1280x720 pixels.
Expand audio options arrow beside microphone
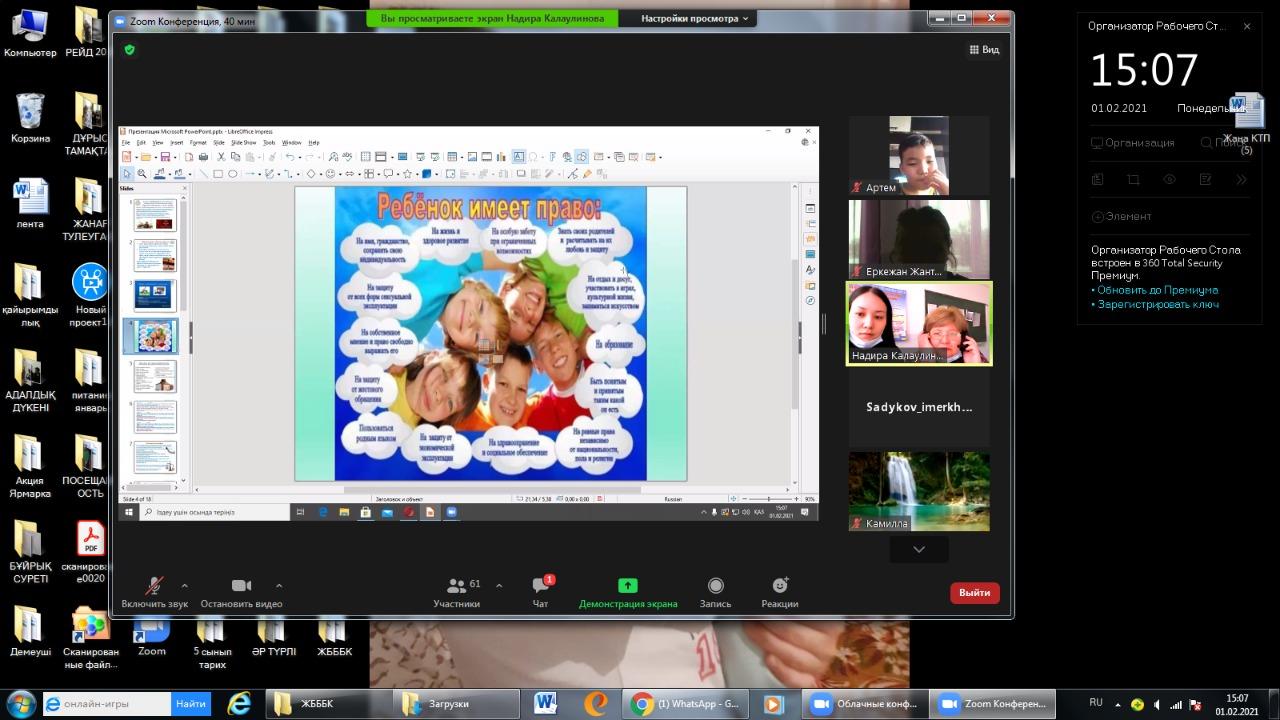tap(185, 586)
